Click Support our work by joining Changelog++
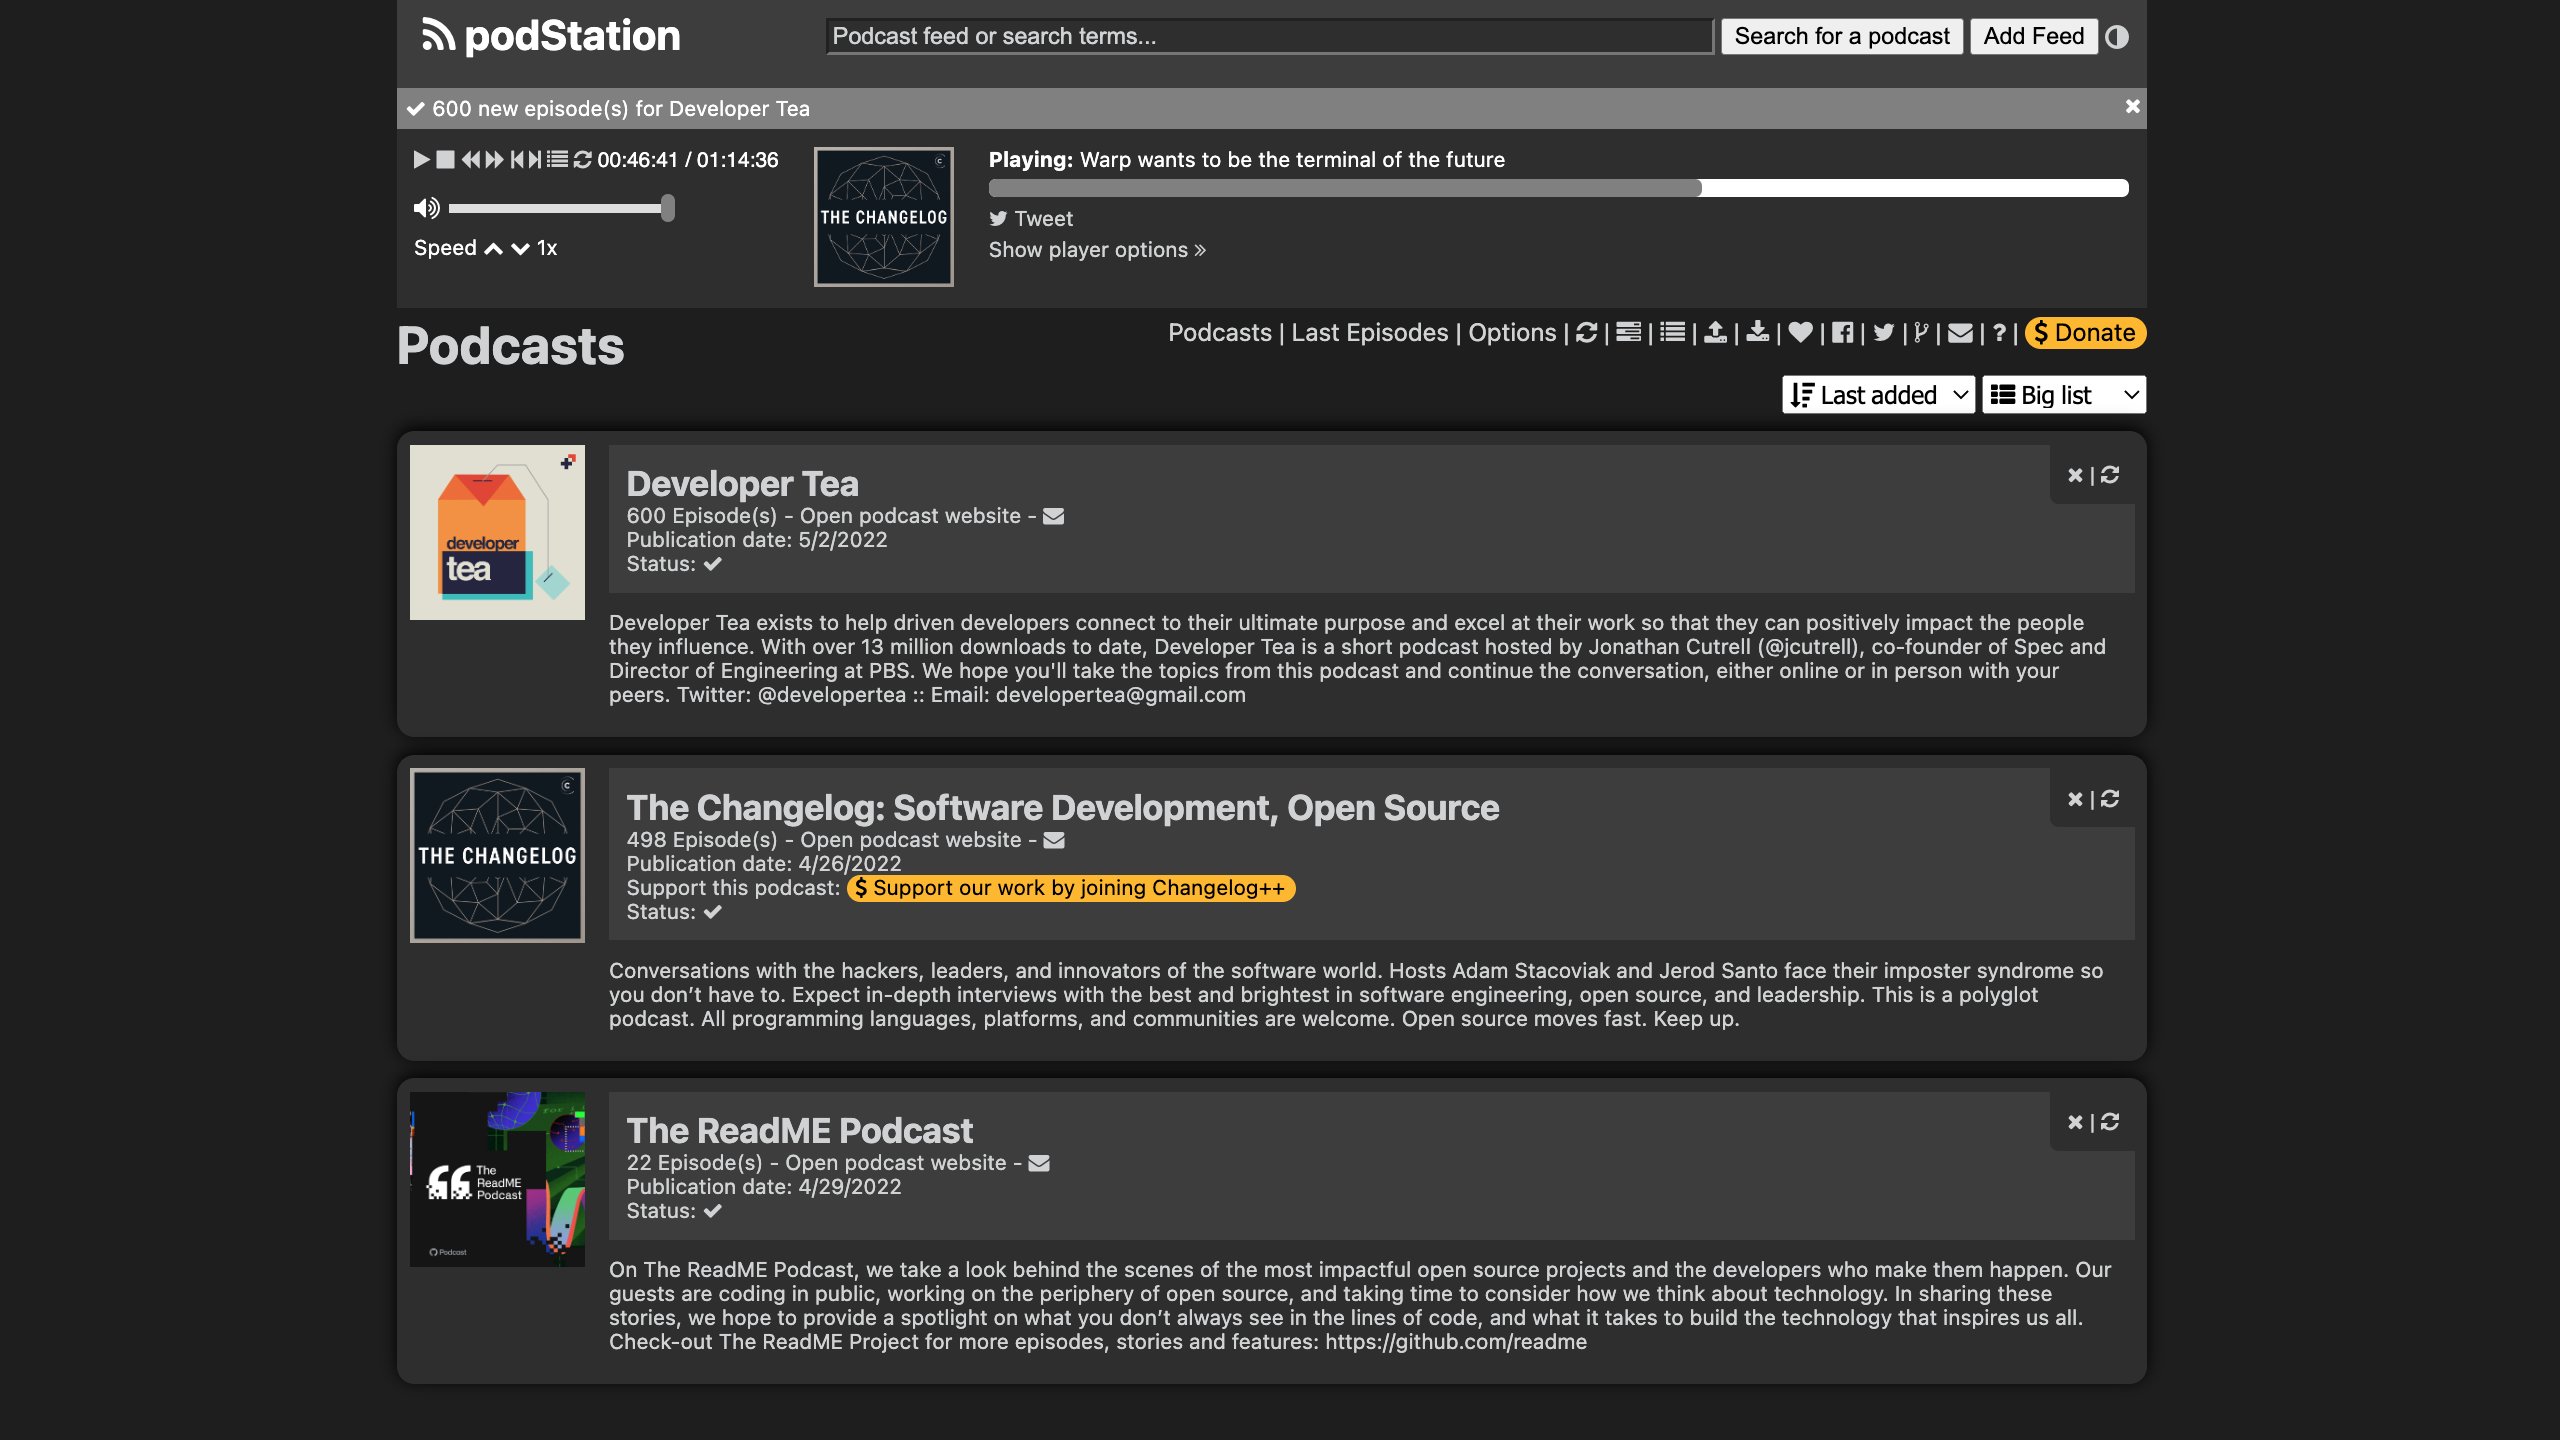2560x1440 pixels. [1070, 888]
